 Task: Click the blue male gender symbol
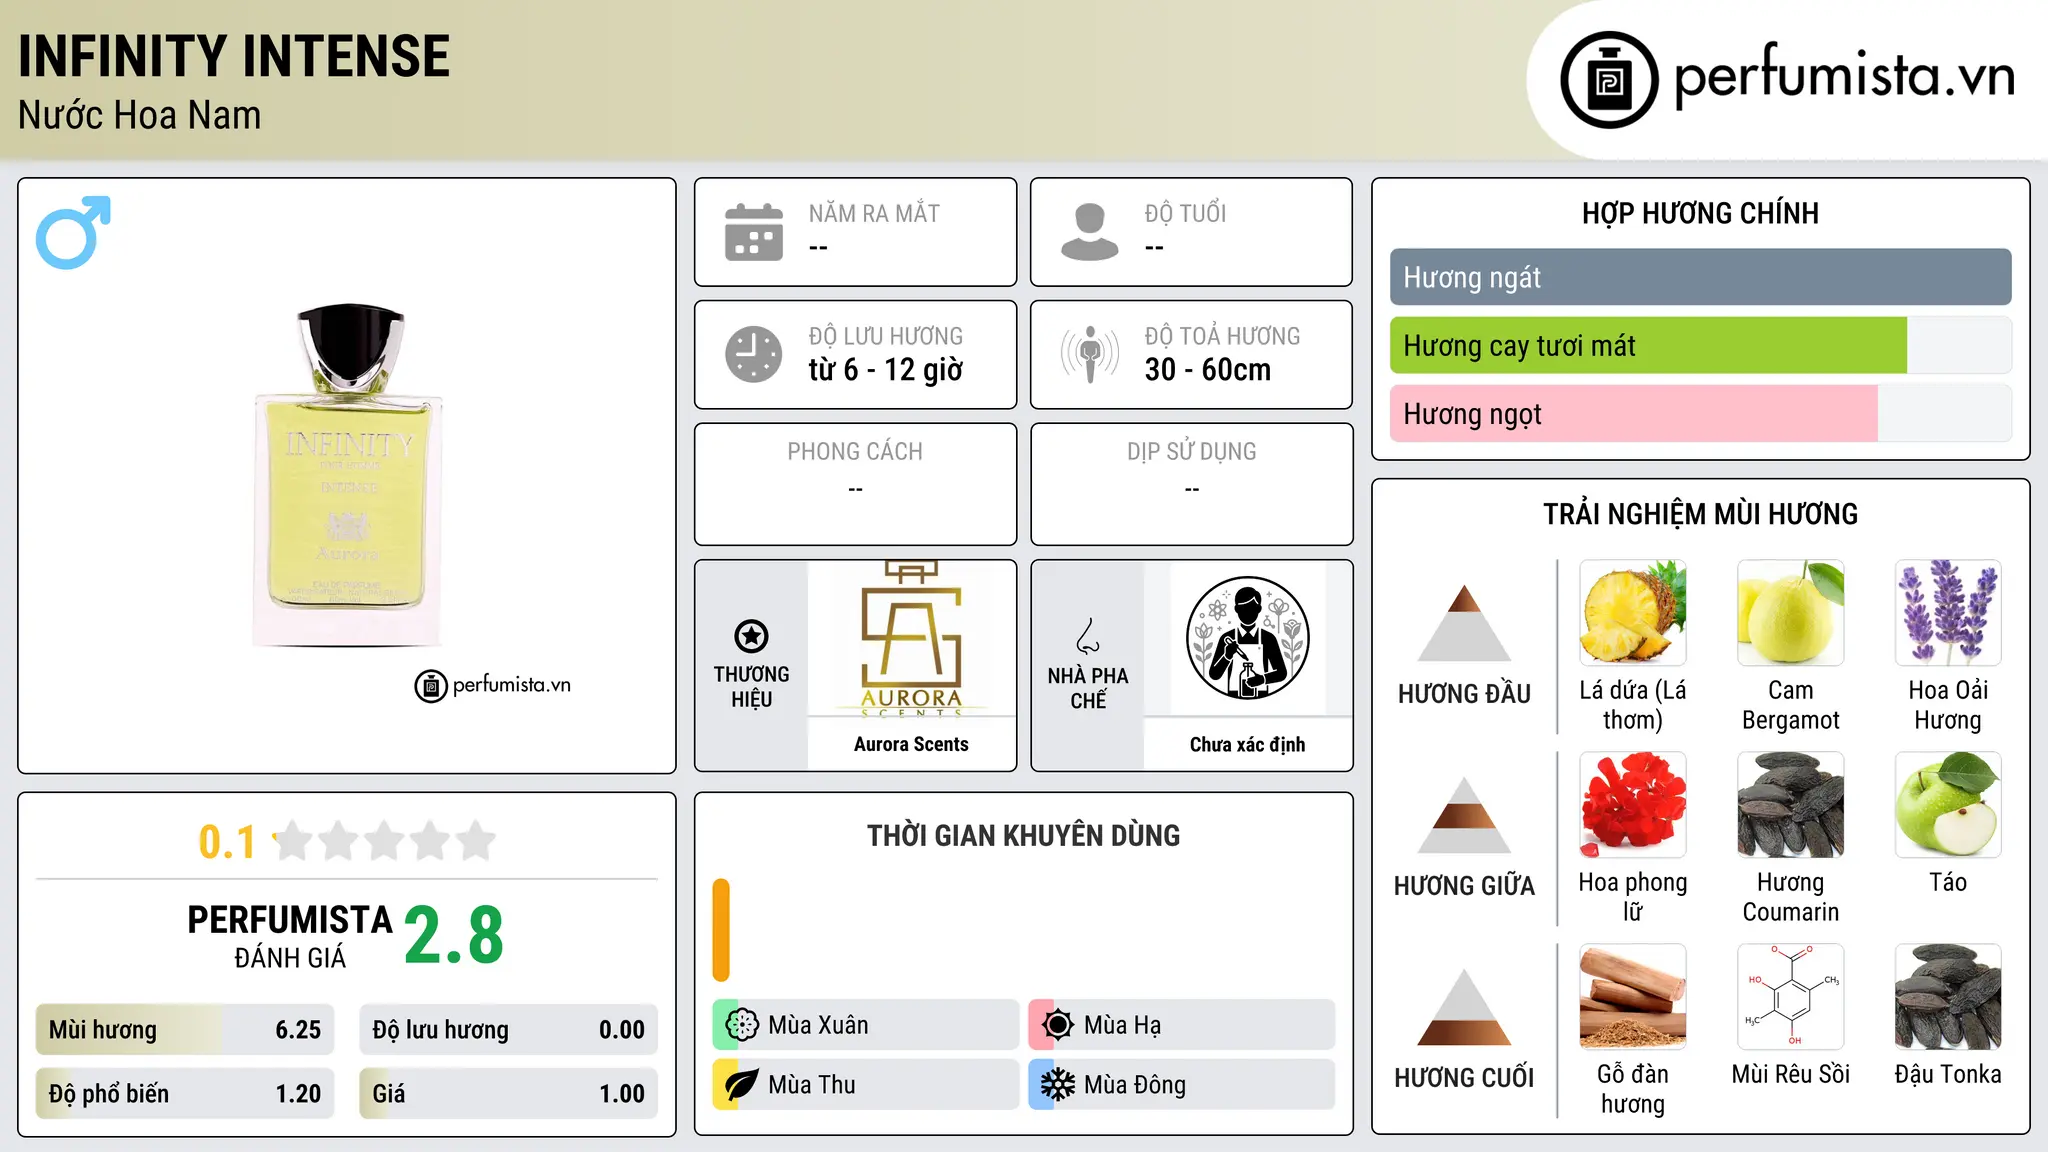point(73,232)
